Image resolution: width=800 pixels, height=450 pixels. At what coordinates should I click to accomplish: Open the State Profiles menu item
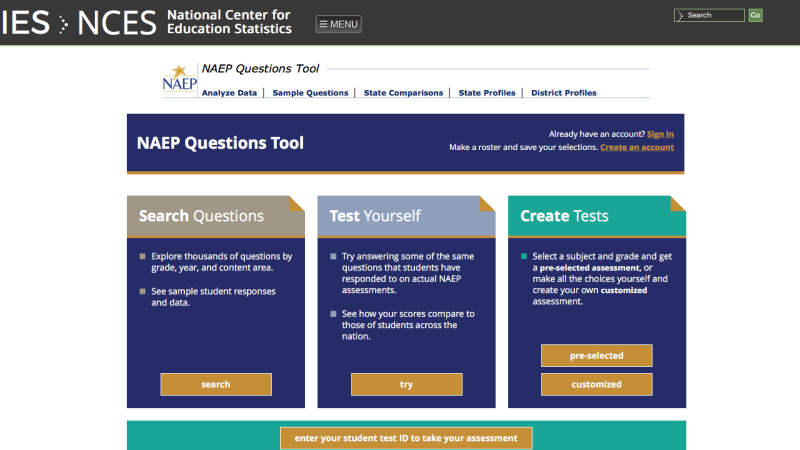[x=487, y=93]
